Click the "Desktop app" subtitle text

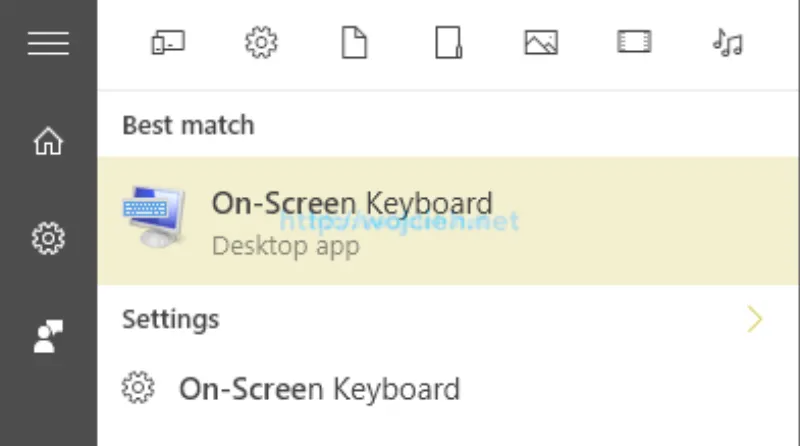(x=285, y=246)
